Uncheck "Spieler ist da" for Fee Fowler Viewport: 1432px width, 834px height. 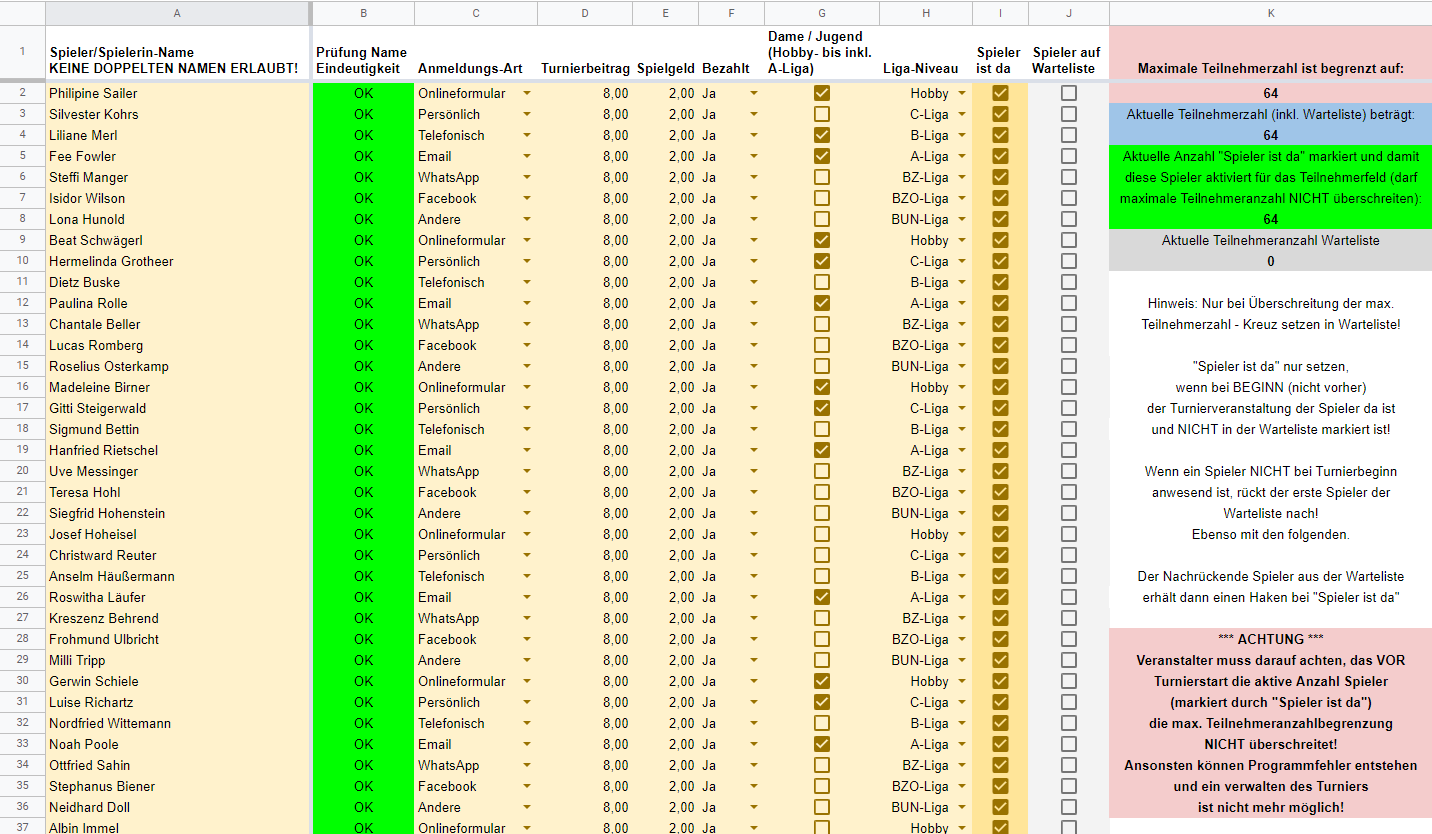(x=1000, y=156)
